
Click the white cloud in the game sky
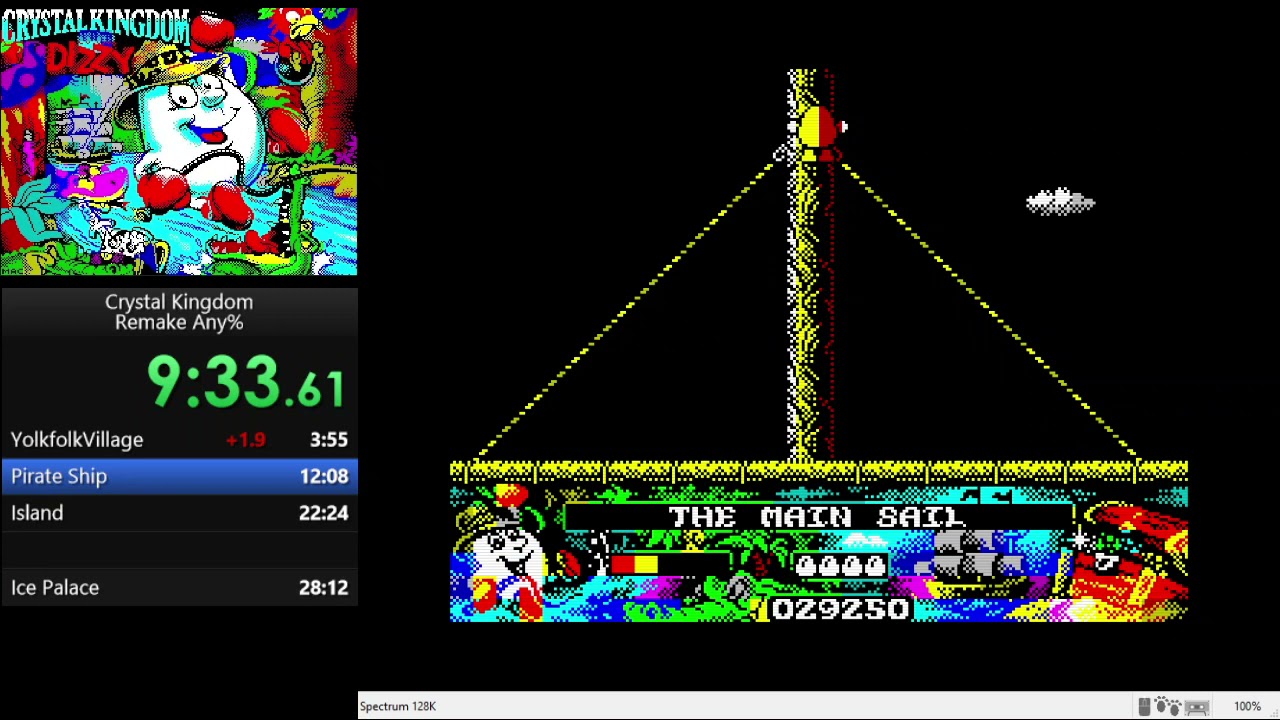click(1061, 202)
